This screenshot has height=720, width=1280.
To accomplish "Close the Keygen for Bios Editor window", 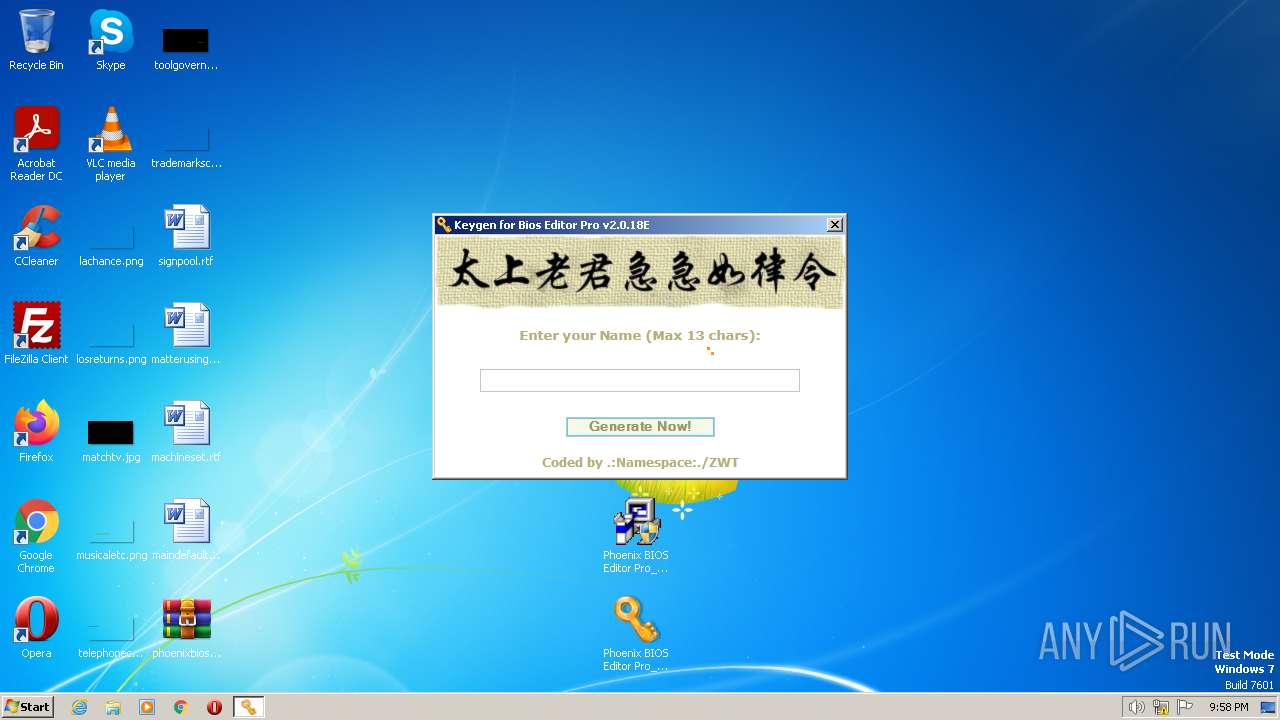I will (835, 225).
